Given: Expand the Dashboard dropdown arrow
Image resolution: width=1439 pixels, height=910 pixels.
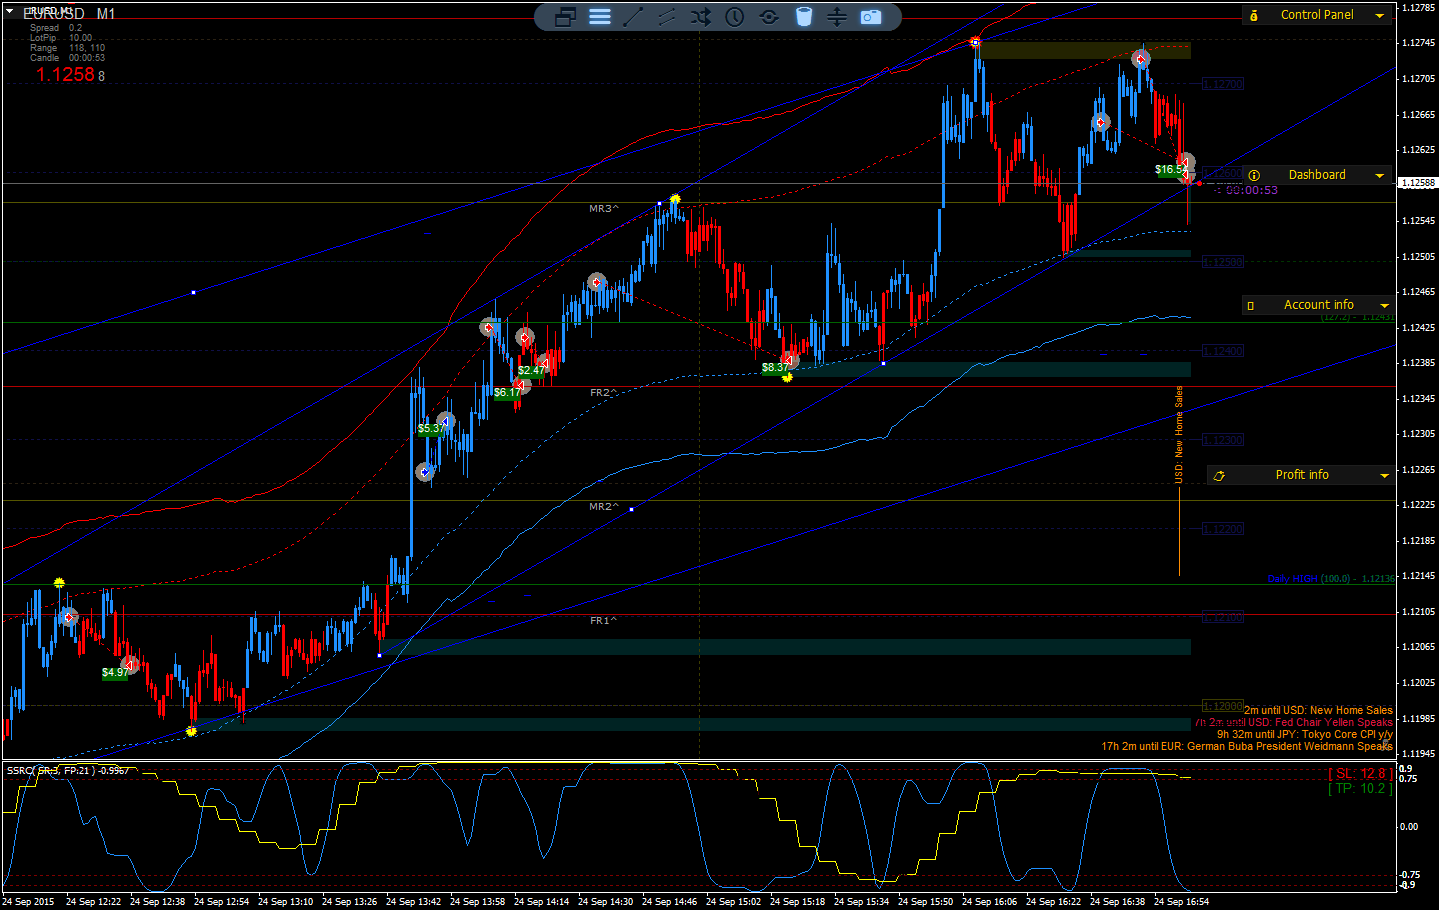Looking at the screenshot, I should coord(1380,176).
